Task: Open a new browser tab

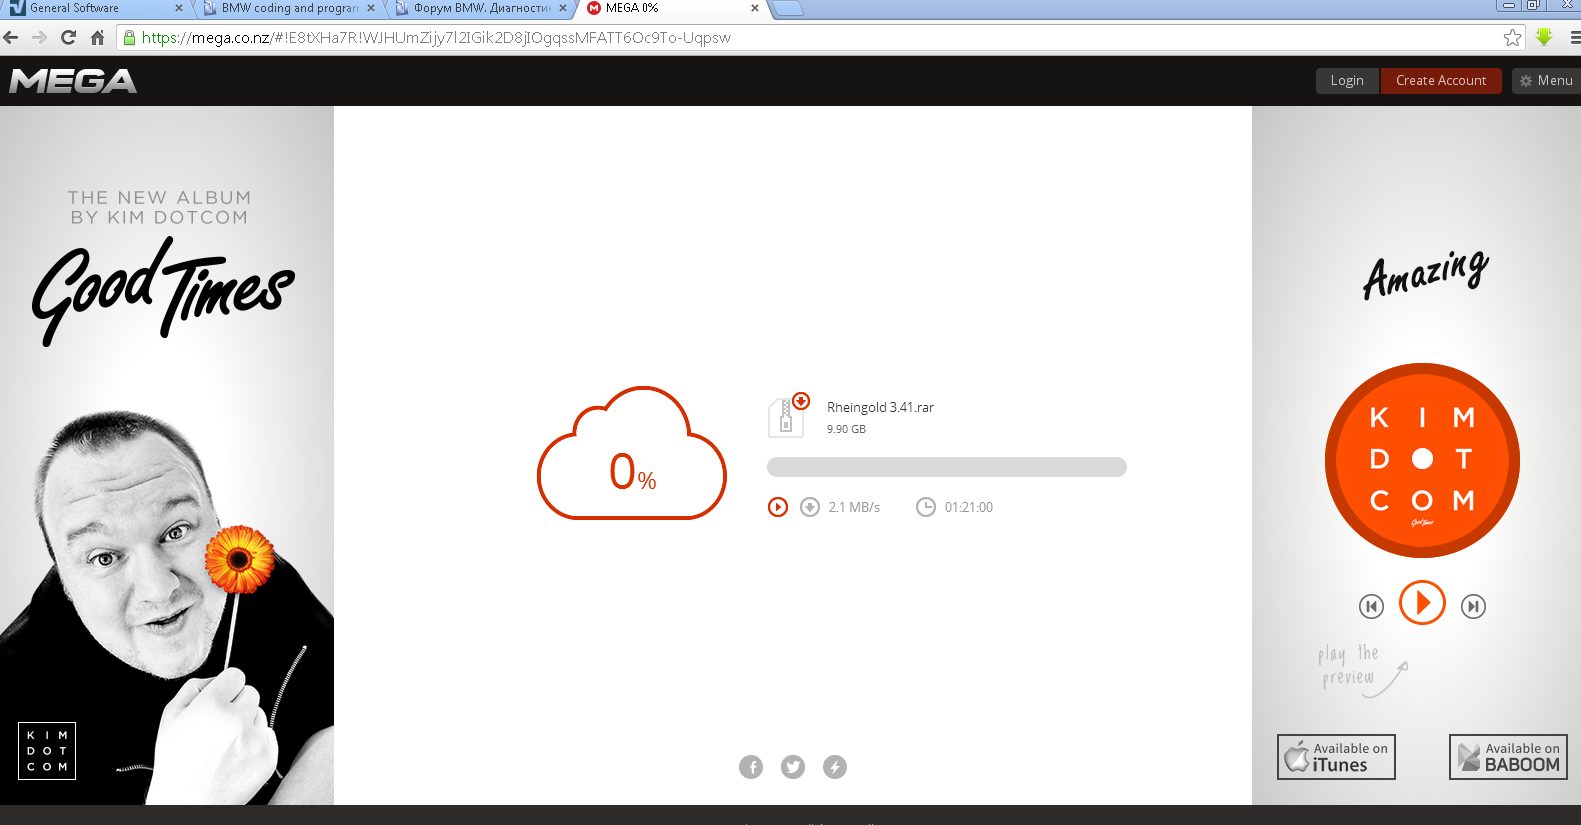Action: [x=789, y=8]
